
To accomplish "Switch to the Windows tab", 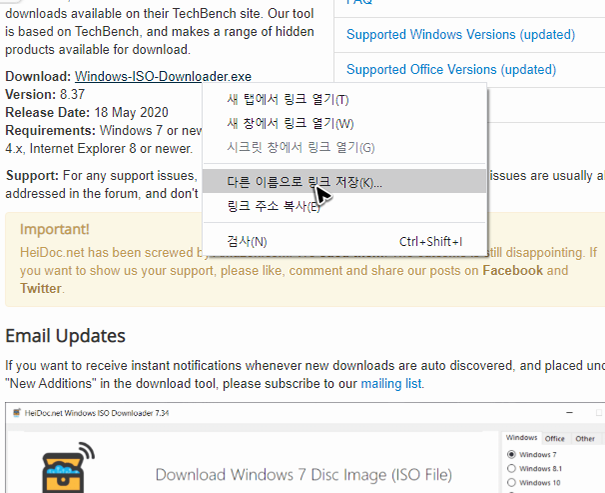I will [521, 438].
